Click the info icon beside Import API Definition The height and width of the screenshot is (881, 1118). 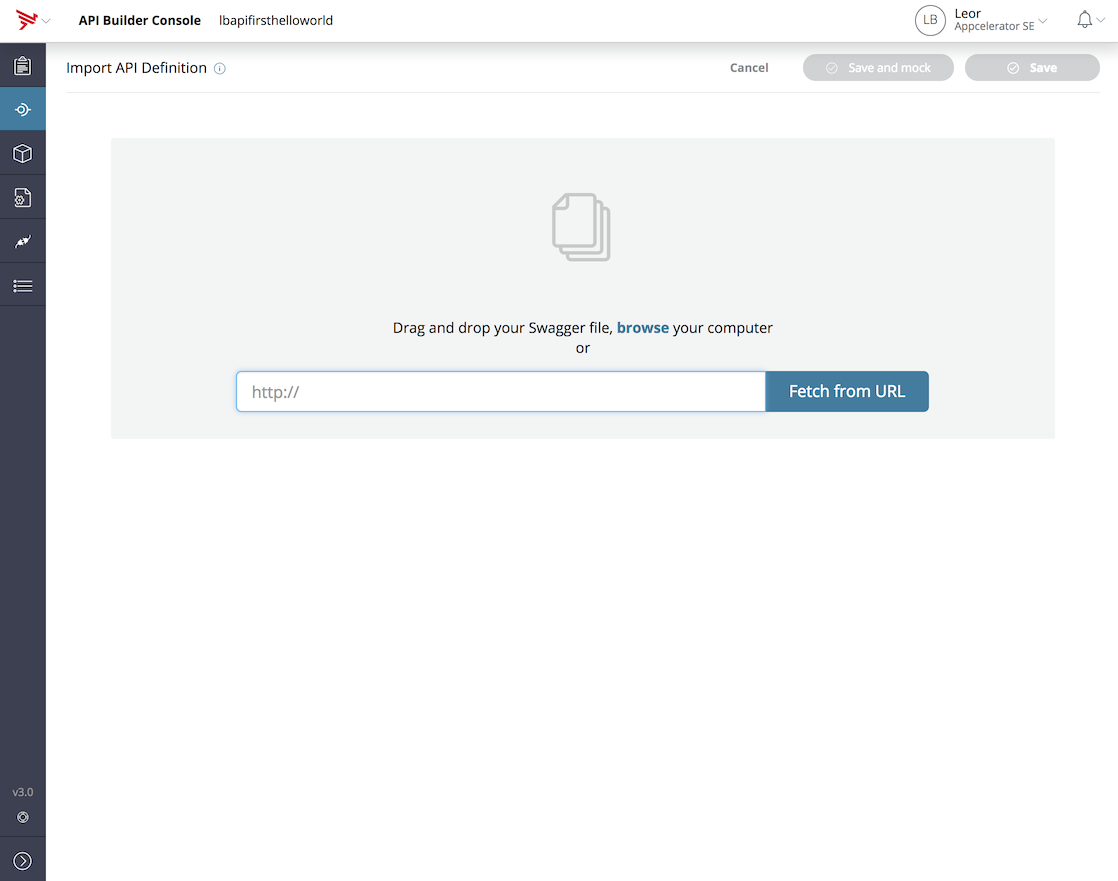tap(219, 68)
